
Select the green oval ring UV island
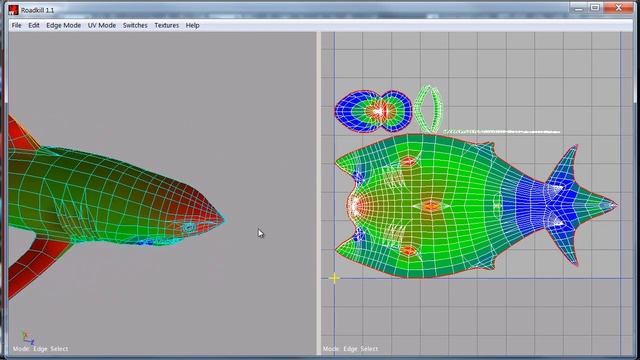pyautogui.click(x=428, y=109)
